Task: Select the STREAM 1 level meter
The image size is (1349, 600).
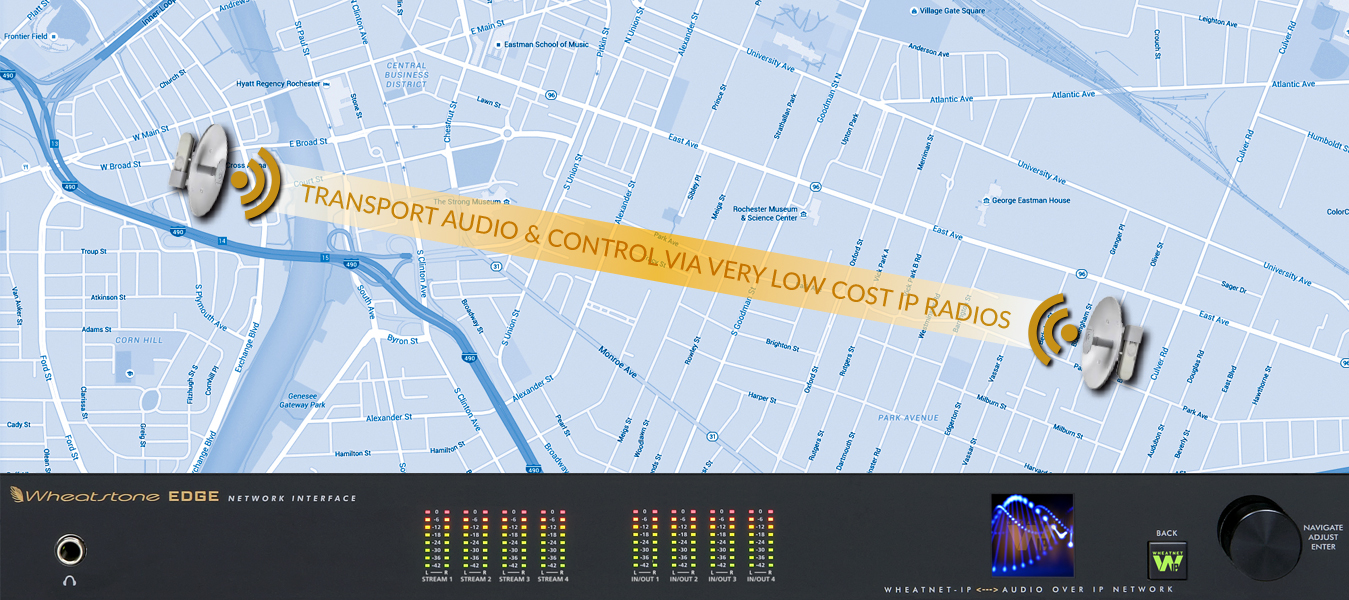Action: pyautogui.click(x=437, y=545)
